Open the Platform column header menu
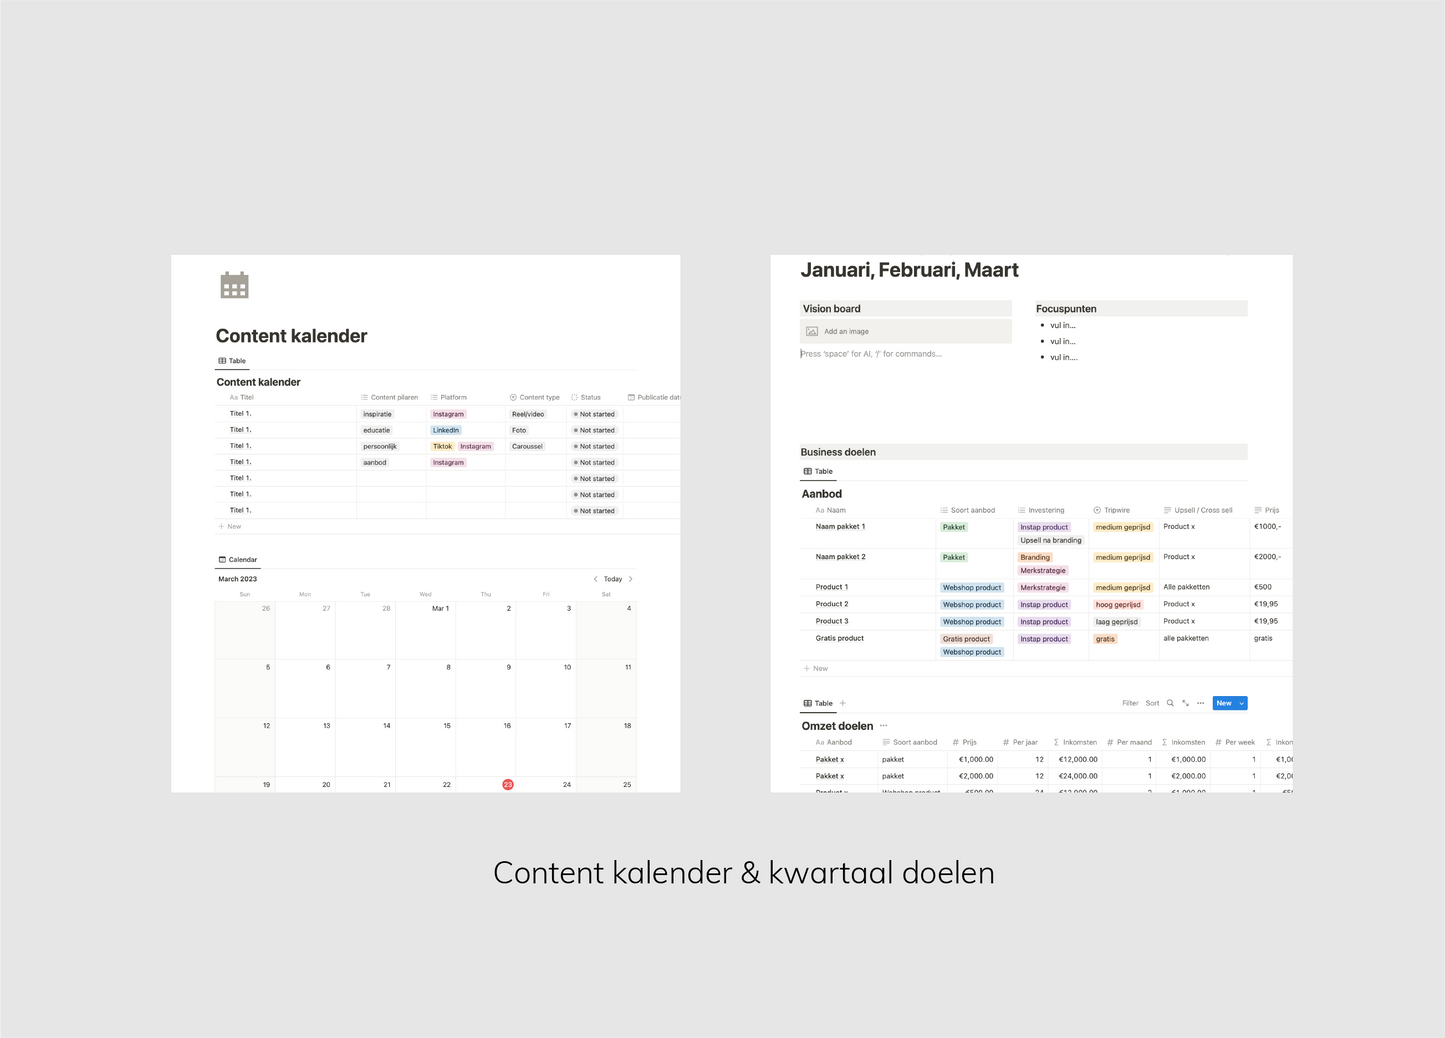 (453, 397)
